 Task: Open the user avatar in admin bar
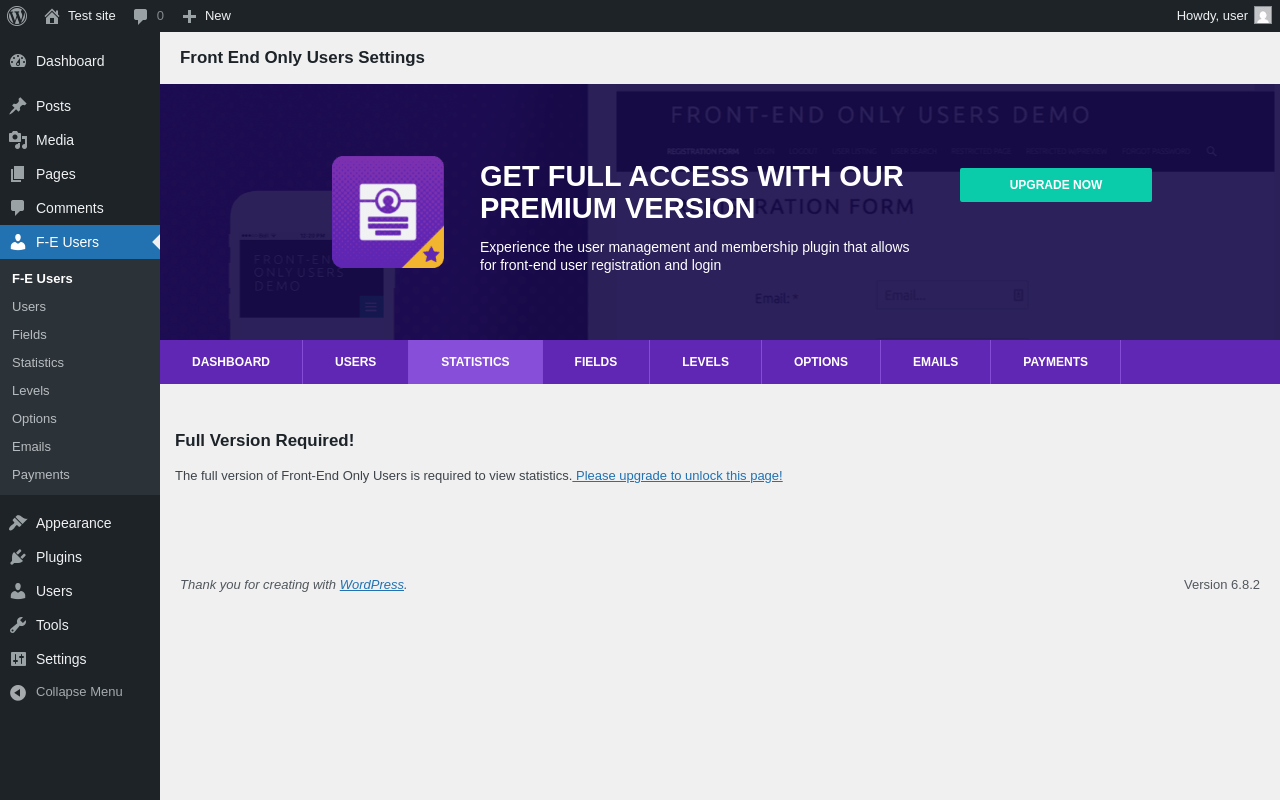coord(1263,15)
